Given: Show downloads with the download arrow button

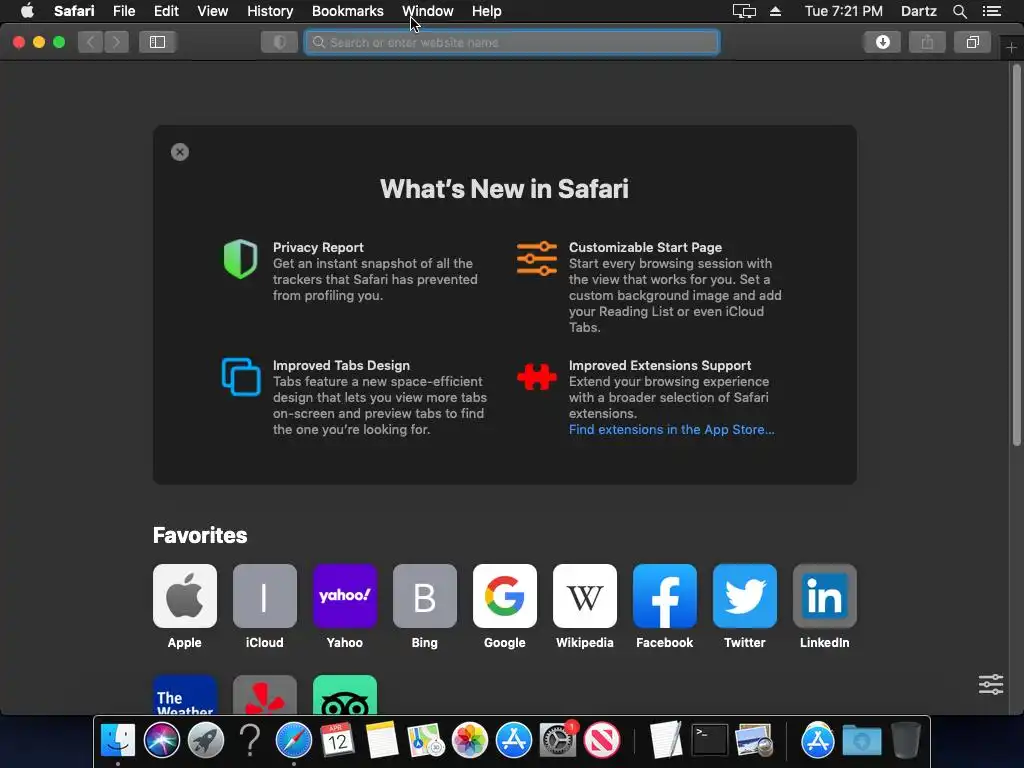Looking at the screenshot, I should click(882, 42).
